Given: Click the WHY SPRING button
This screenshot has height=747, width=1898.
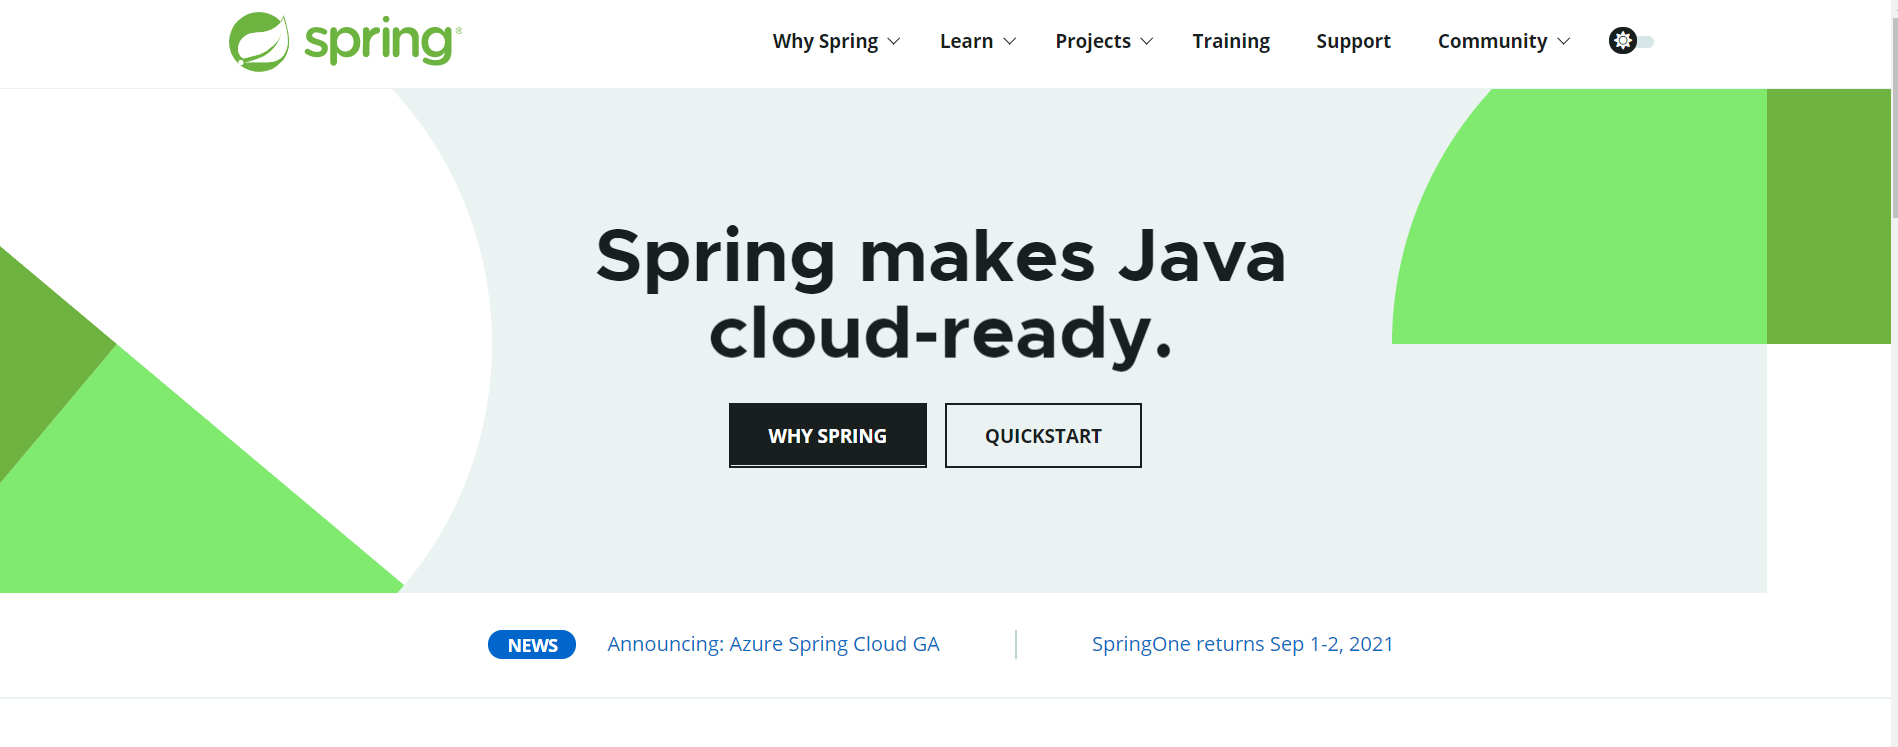Looking at the screenshot, I should click(828, 435).
